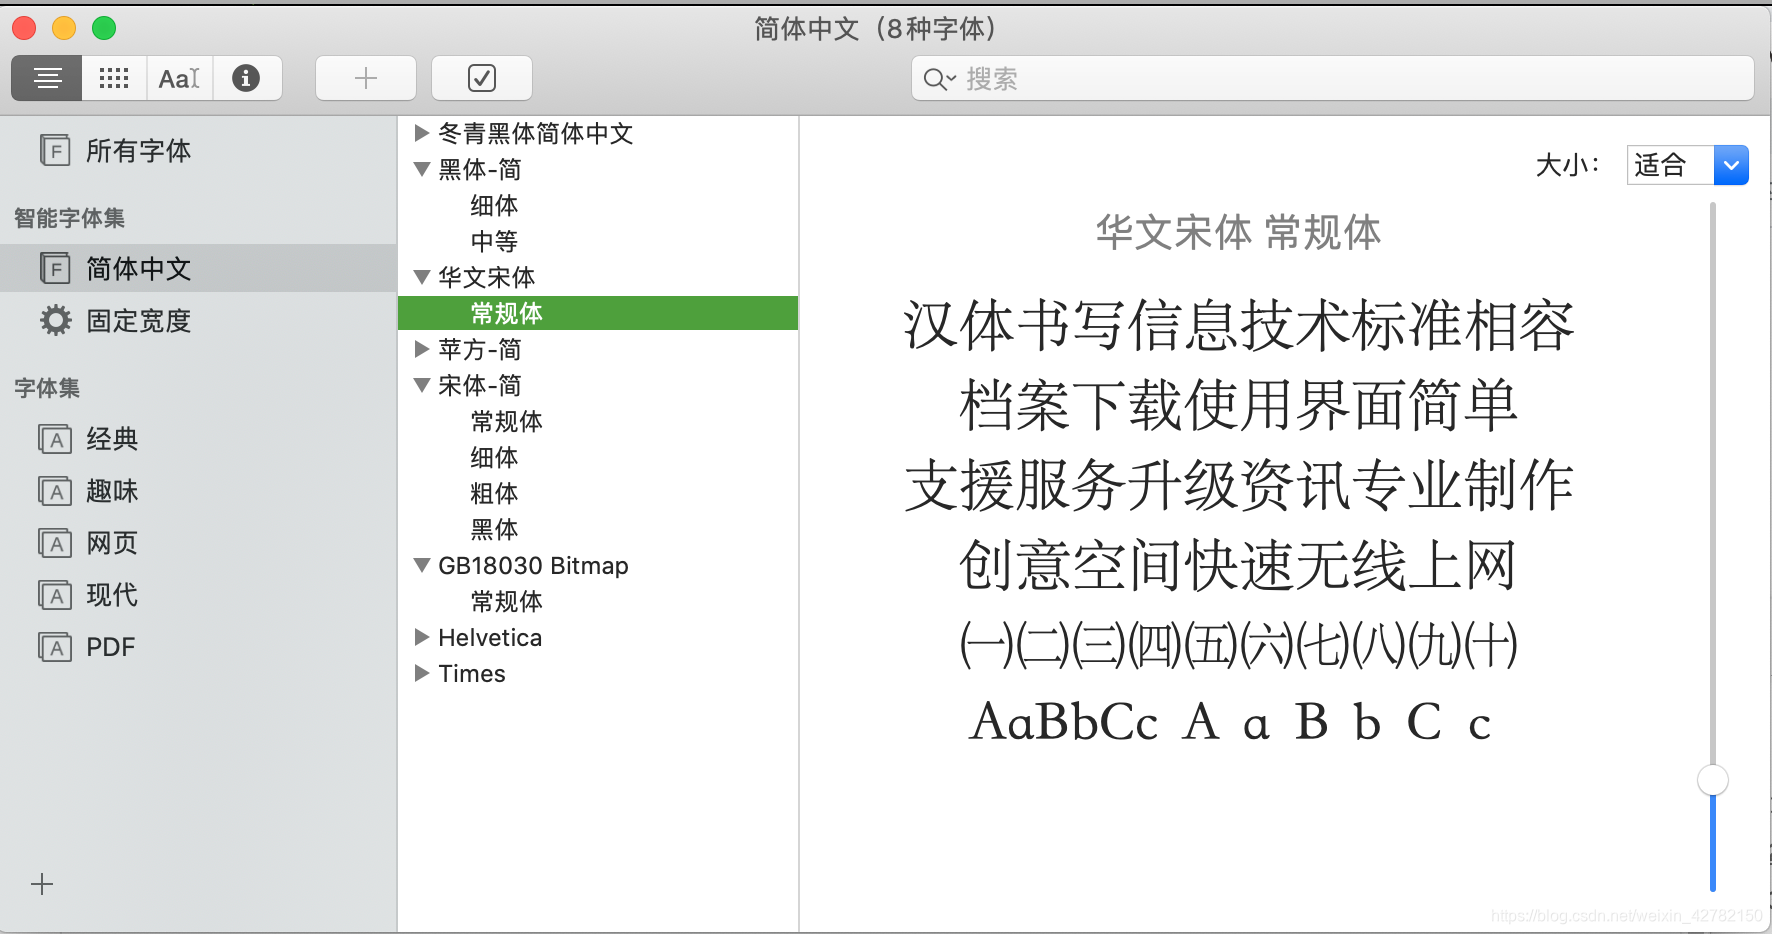Select the 简体中文 smart collection
1772x934 pixels.
click(198, 268)
